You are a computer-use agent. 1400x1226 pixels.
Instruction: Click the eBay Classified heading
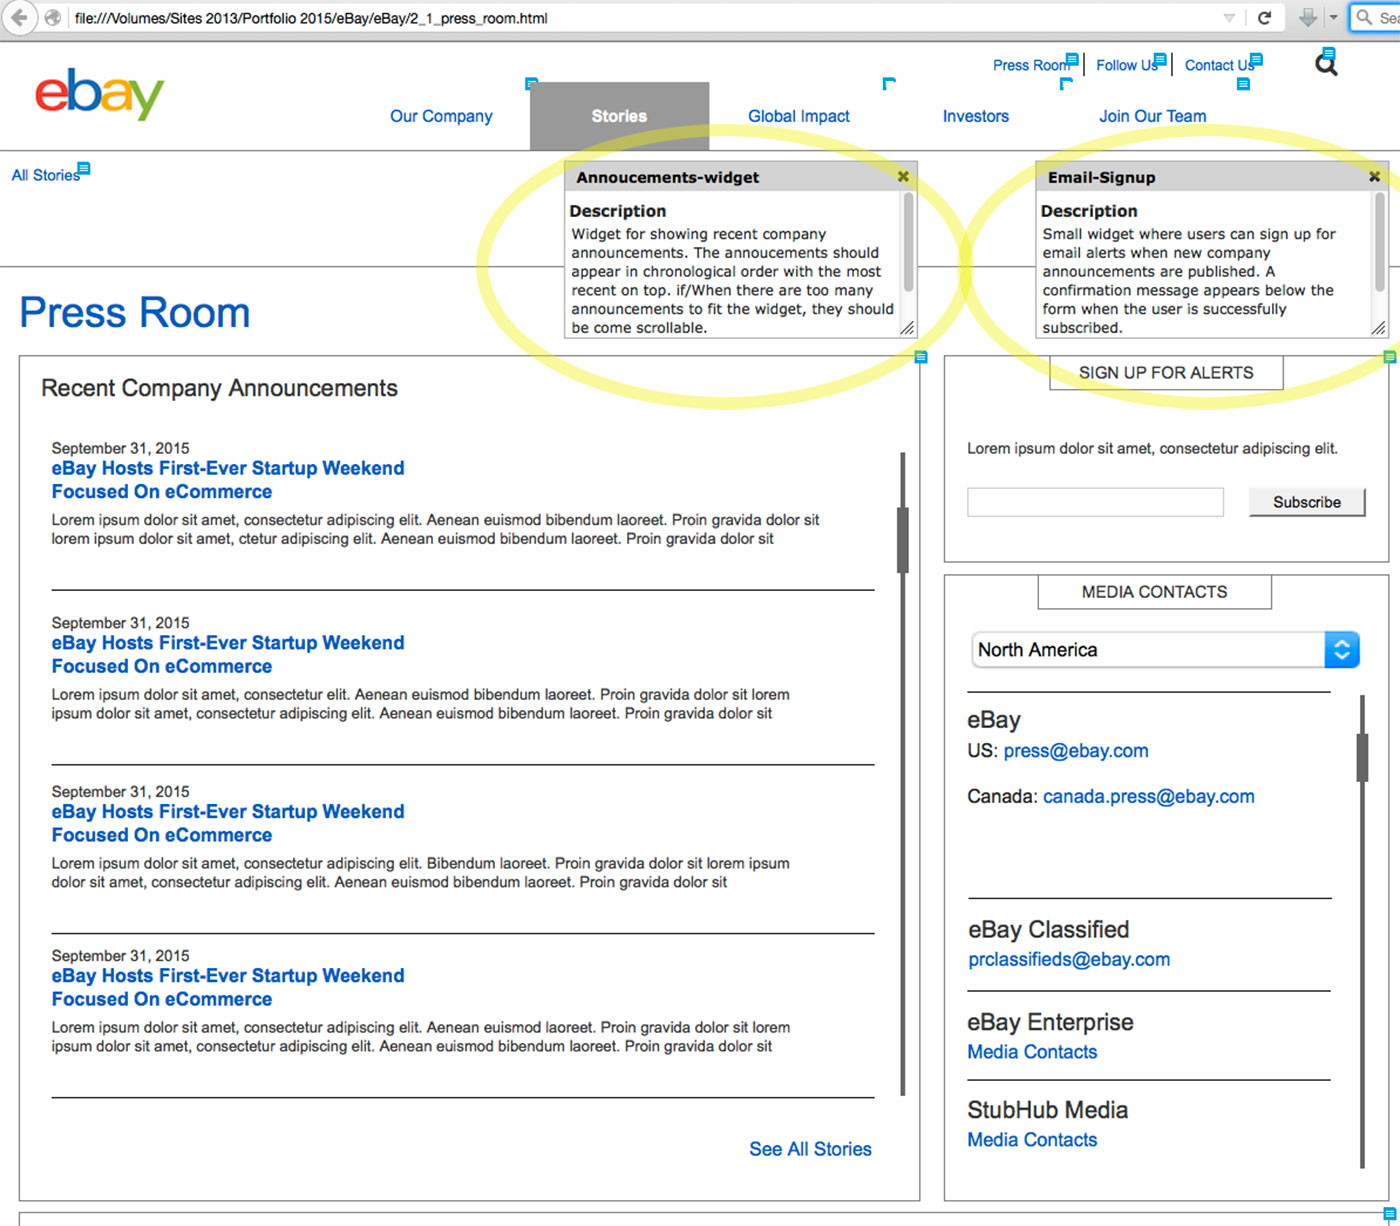pyautogui.click(x=1049, y=929)
